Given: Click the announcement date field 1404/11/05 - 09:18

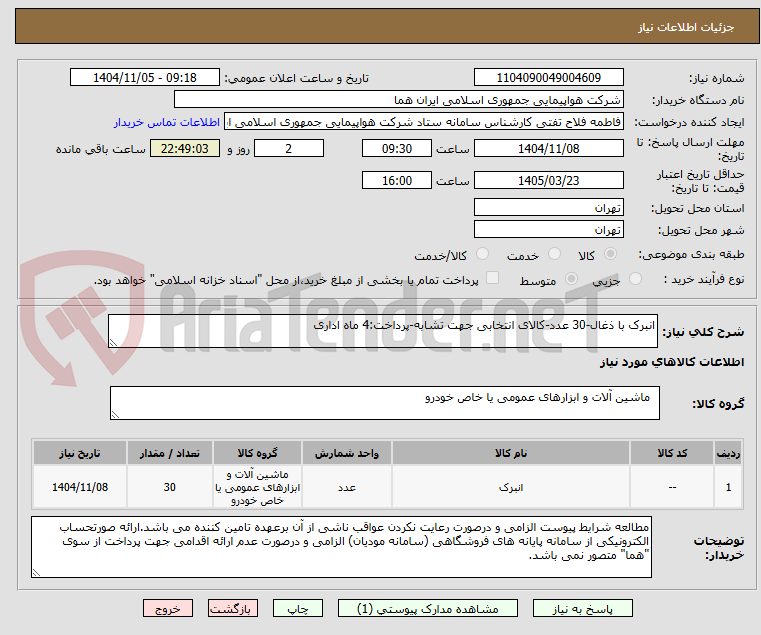Looking at the screenshot, I should click(145, 77).
